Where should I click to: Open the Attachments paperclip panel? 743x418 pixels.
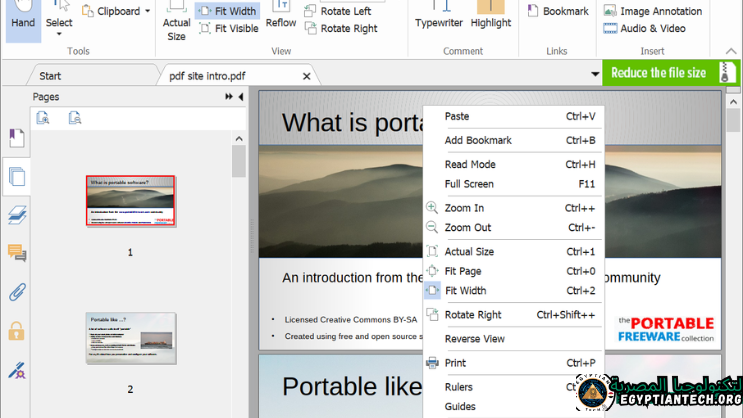pos(16,292)
